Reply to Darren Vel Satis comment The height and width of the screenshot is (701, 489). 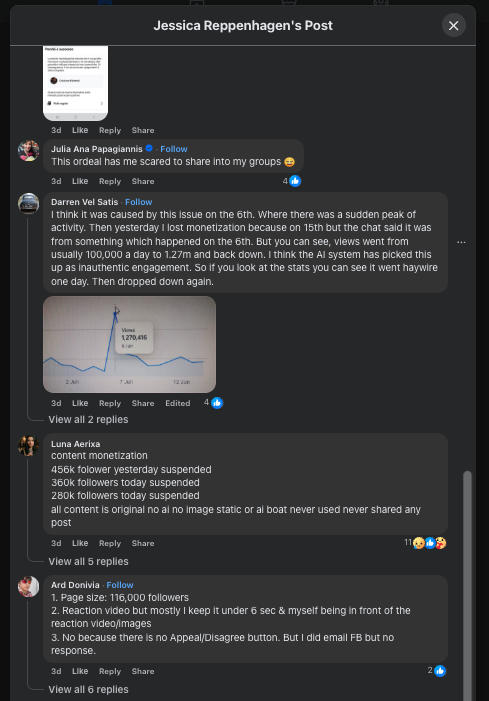click(110, 403)
